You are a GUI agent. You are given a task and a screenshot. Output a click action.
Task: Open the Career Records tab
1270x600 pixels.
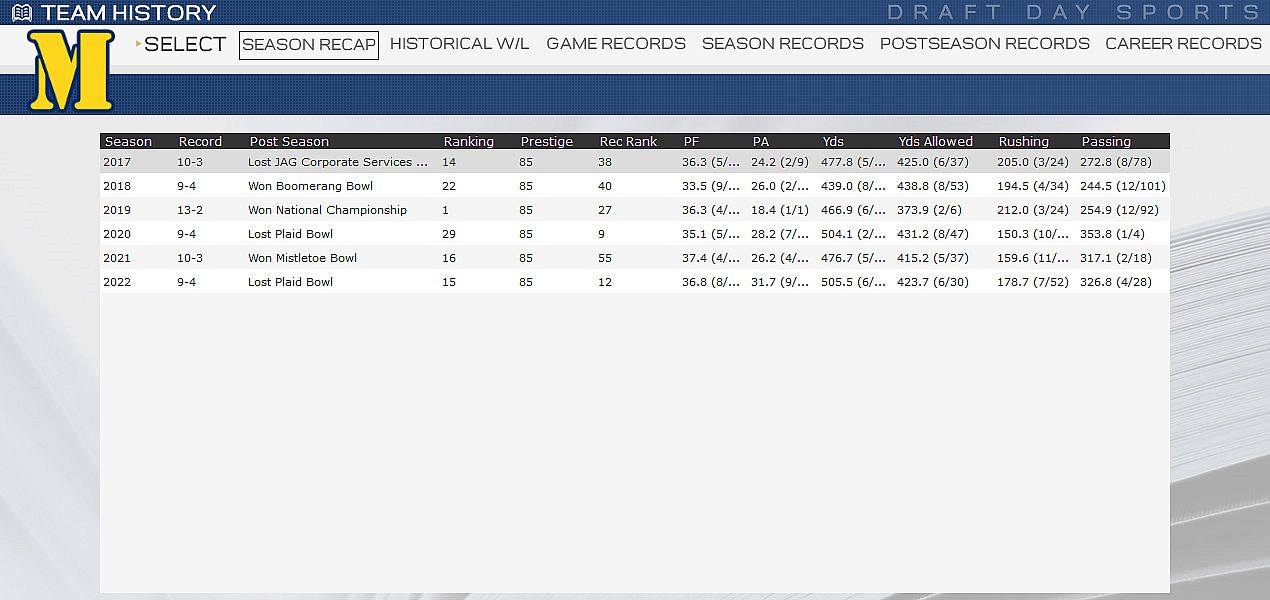point(1183,44)
